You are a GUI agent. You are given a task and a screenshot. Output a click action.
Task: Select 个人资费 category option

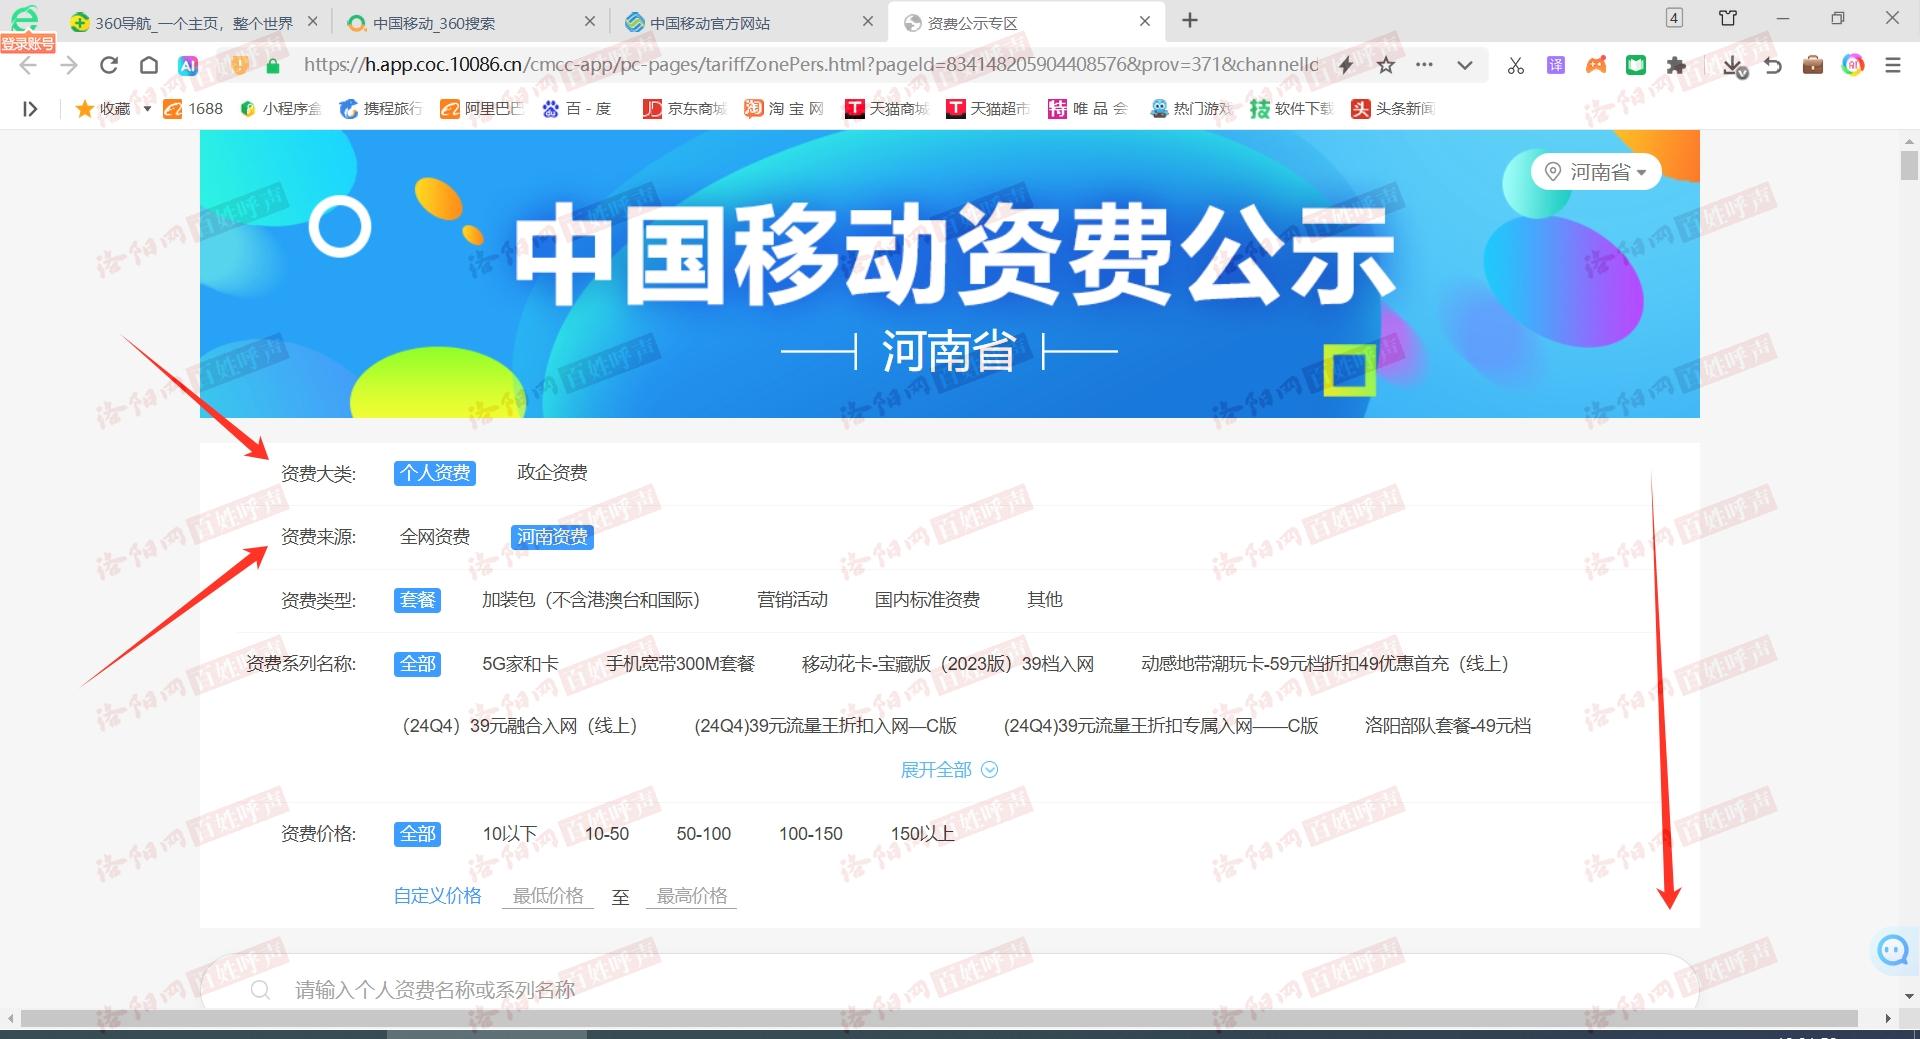(435, 473)
